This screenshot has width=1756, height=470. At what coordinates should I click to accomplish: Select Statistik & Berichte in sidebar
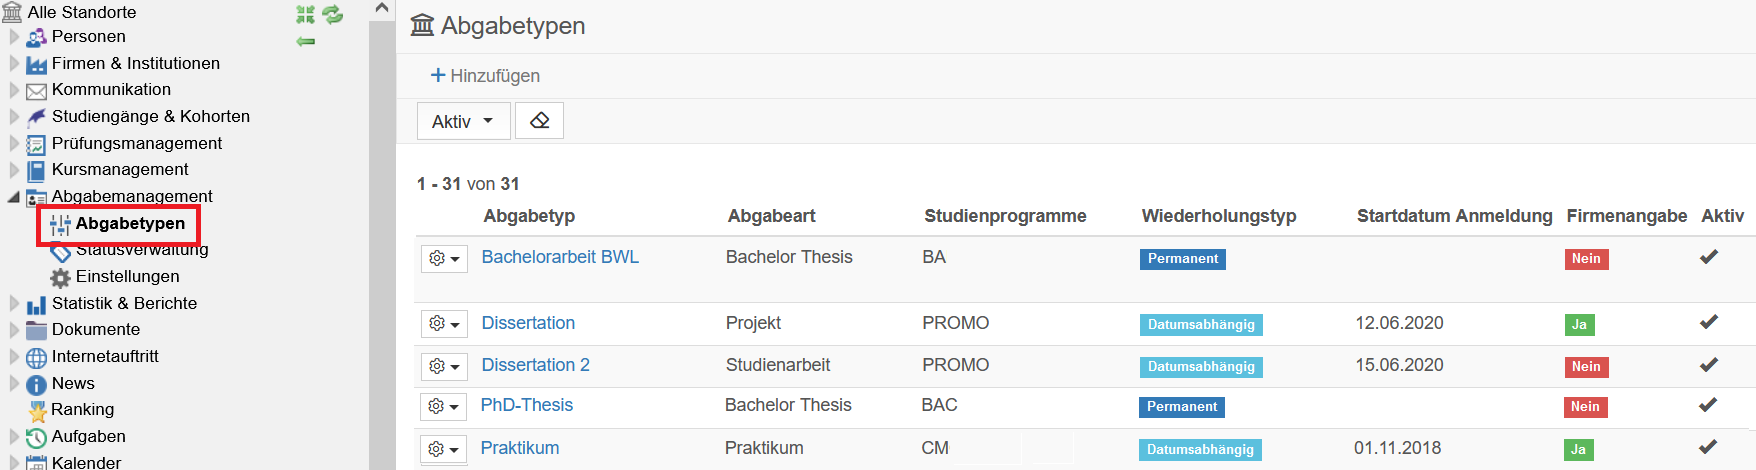pos(124,303)
